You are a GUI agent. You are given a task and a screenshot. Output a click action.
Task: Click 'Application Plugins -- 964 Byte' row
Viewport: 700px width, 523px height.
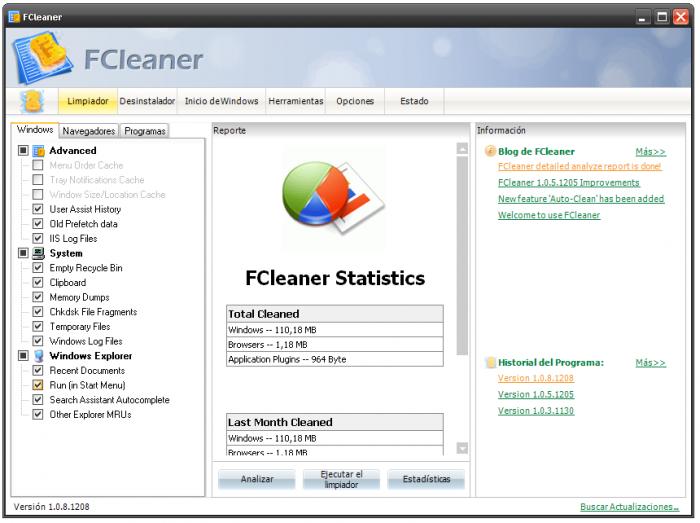[335, 359]
